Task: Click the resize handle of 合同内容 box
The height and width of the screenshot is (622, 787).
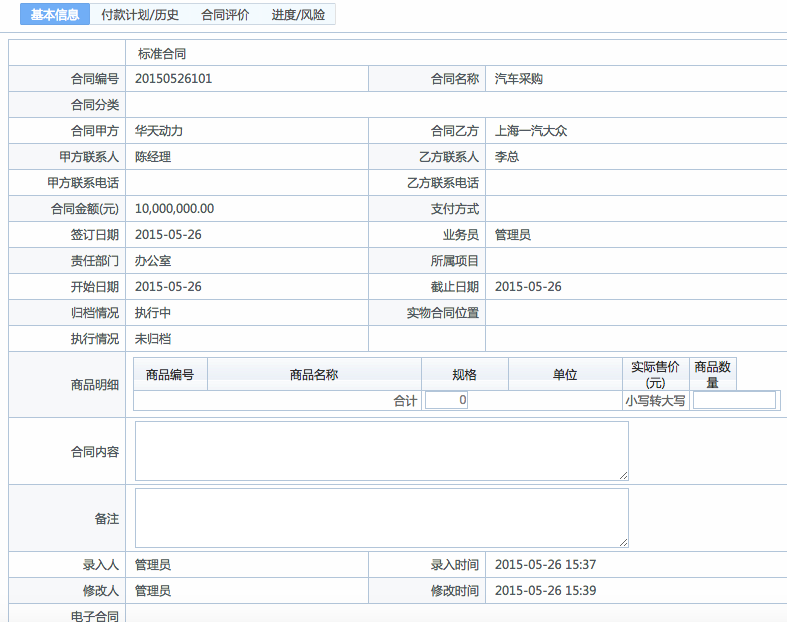Action: [624, 476]
